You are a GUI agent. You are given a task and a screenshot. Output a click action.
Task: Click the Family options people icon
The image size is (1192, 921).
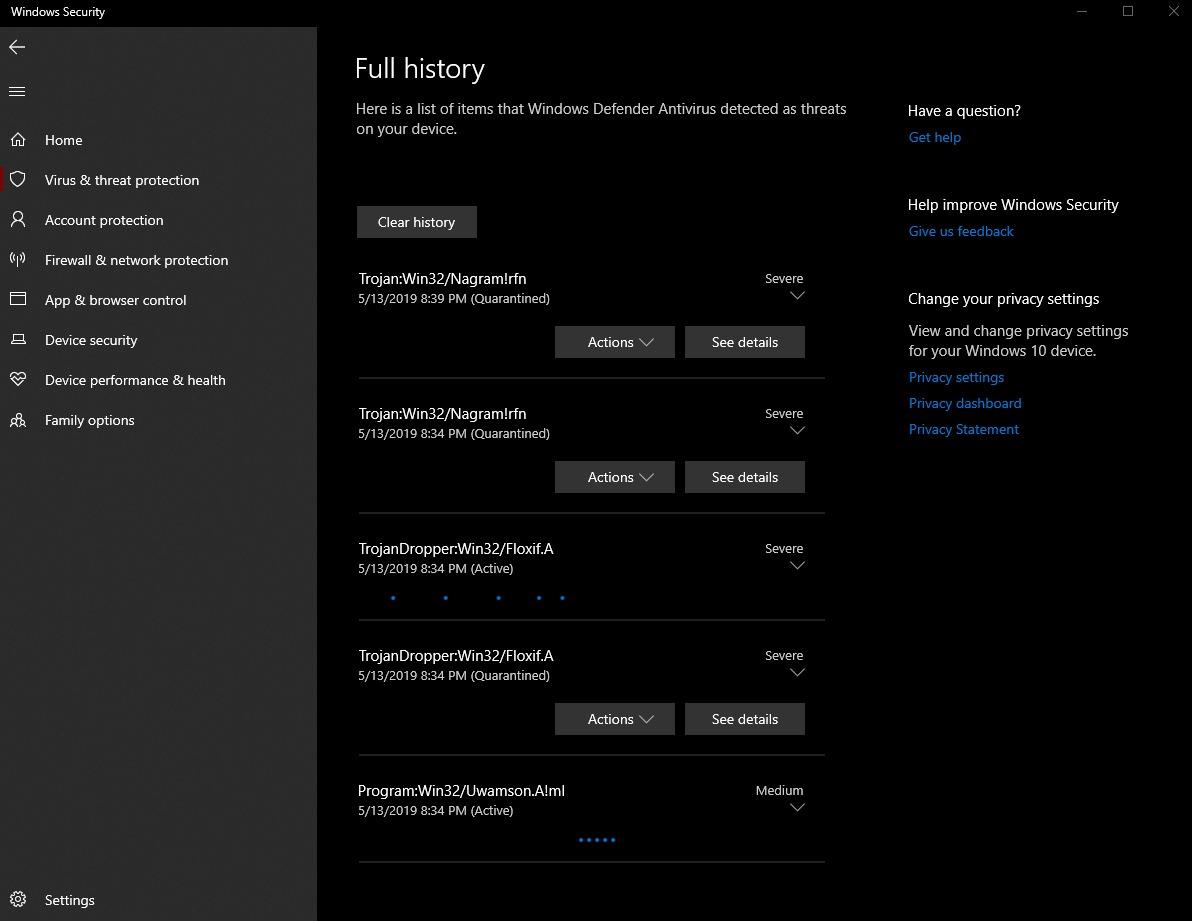(x=18, y=420)
